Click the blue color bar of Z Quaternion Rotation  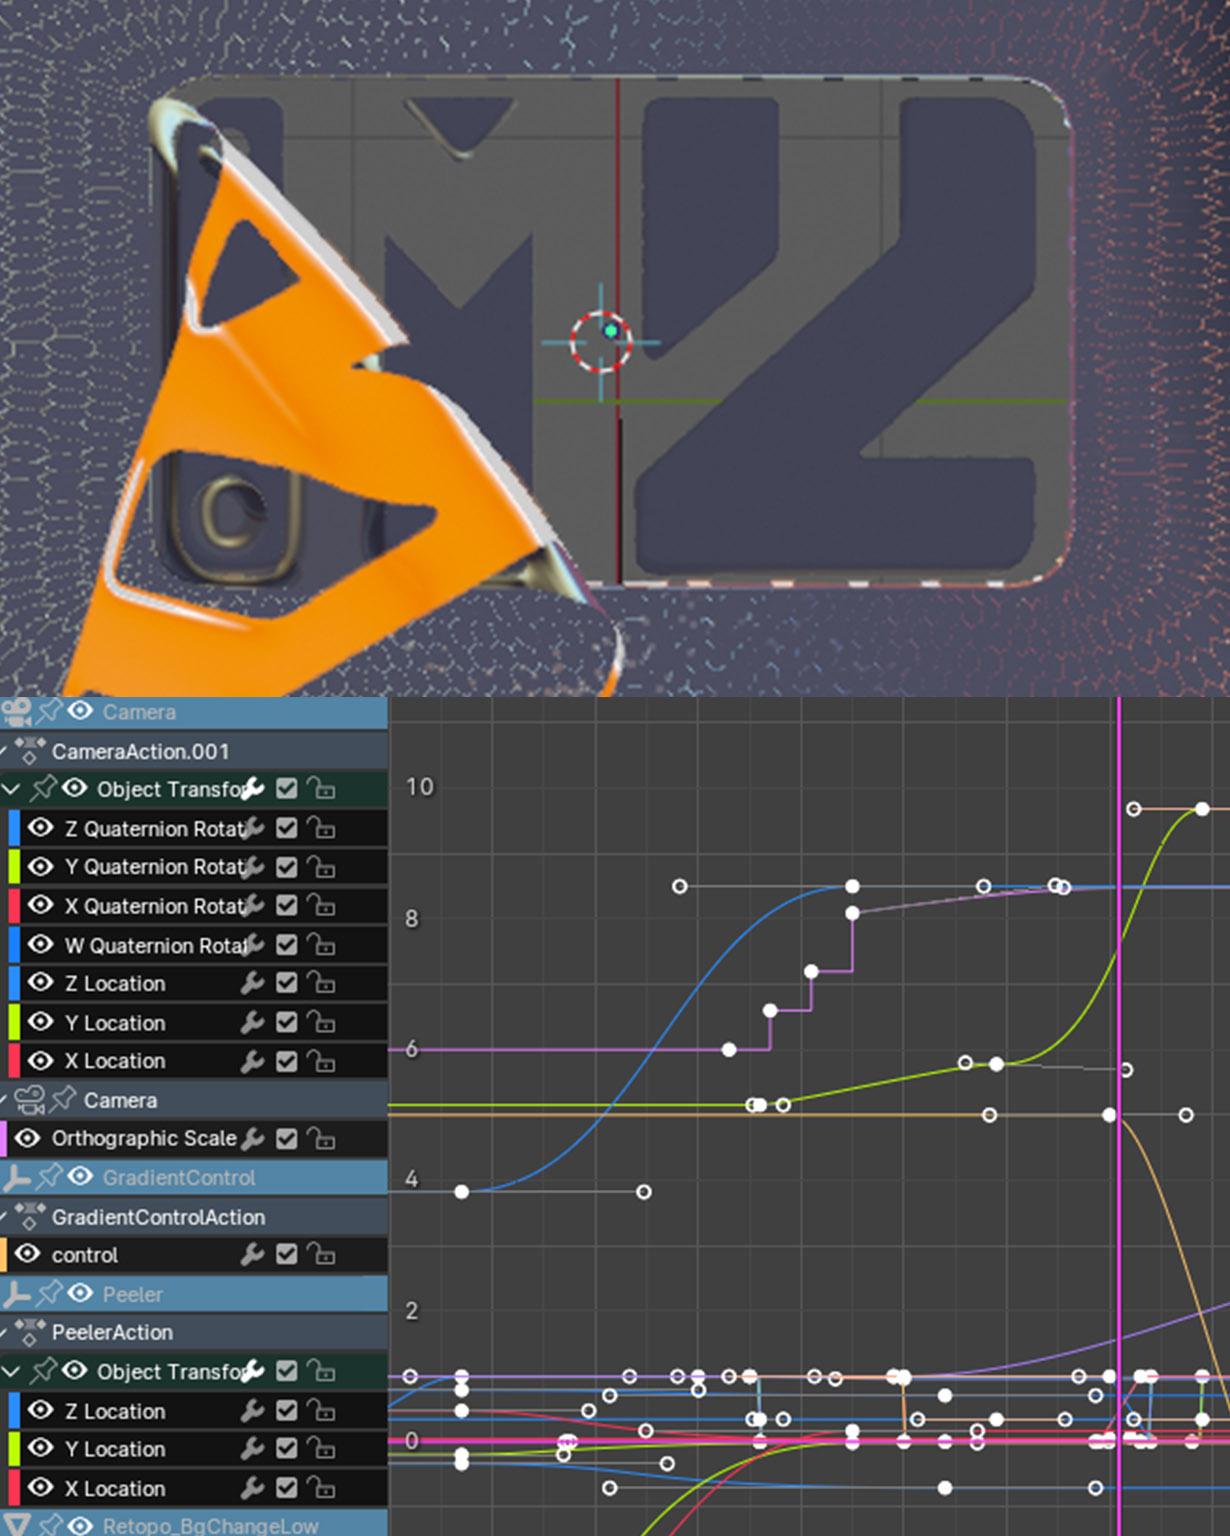14,828
